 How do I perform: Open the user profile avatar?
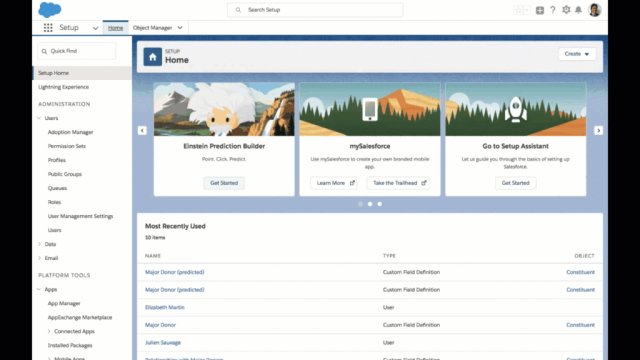click(595, 10)
